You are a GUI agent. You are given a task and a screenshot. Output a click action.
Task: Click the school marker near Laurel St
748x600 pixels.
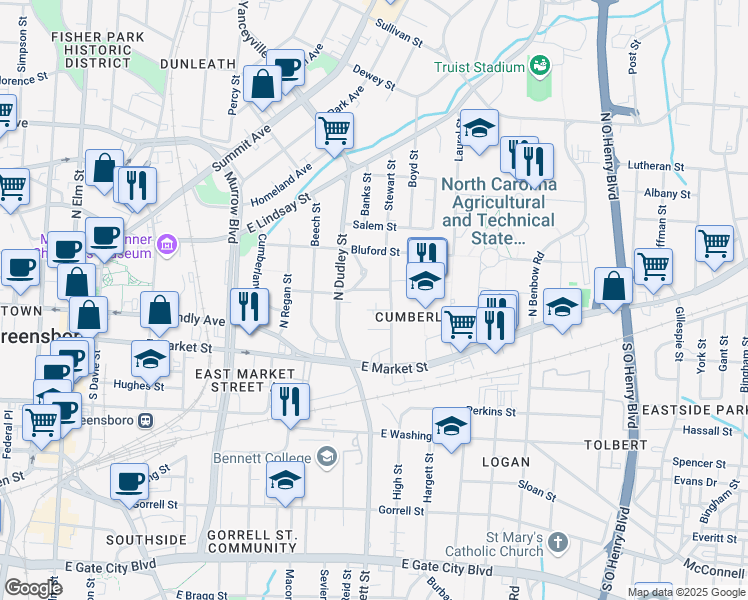pyautogui.click(x=479, y=129)
